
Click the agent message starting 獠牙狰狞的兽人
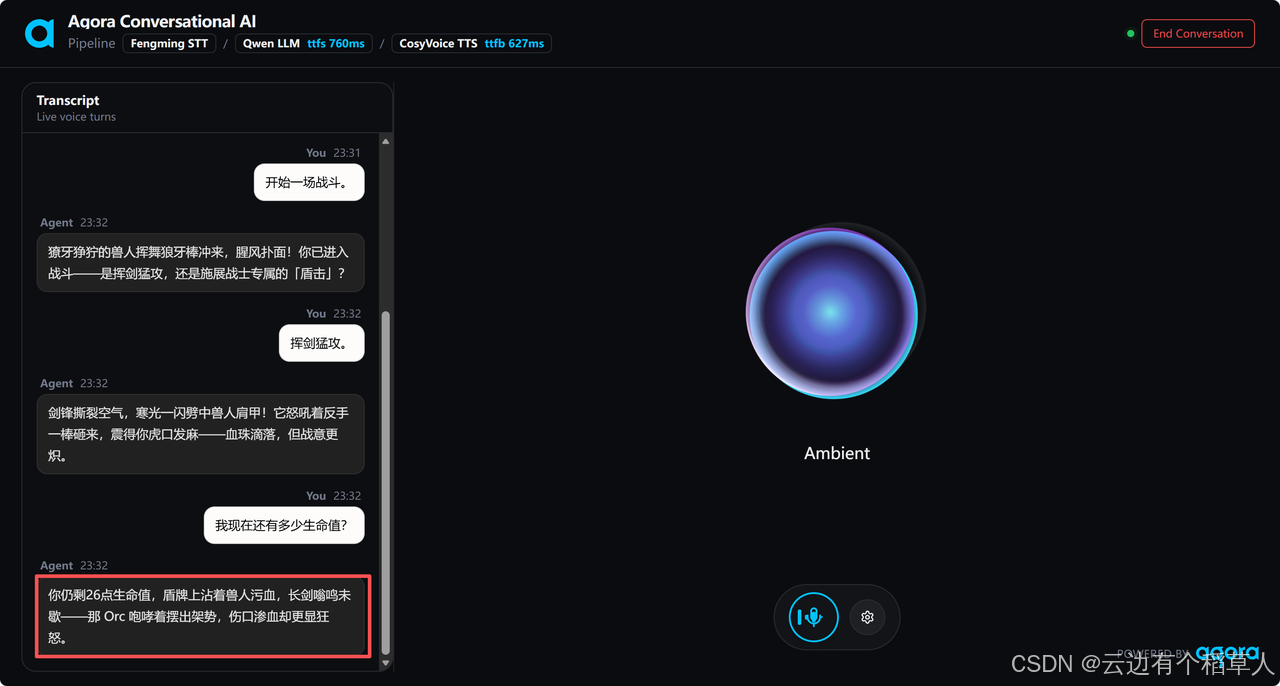(200, 262)
